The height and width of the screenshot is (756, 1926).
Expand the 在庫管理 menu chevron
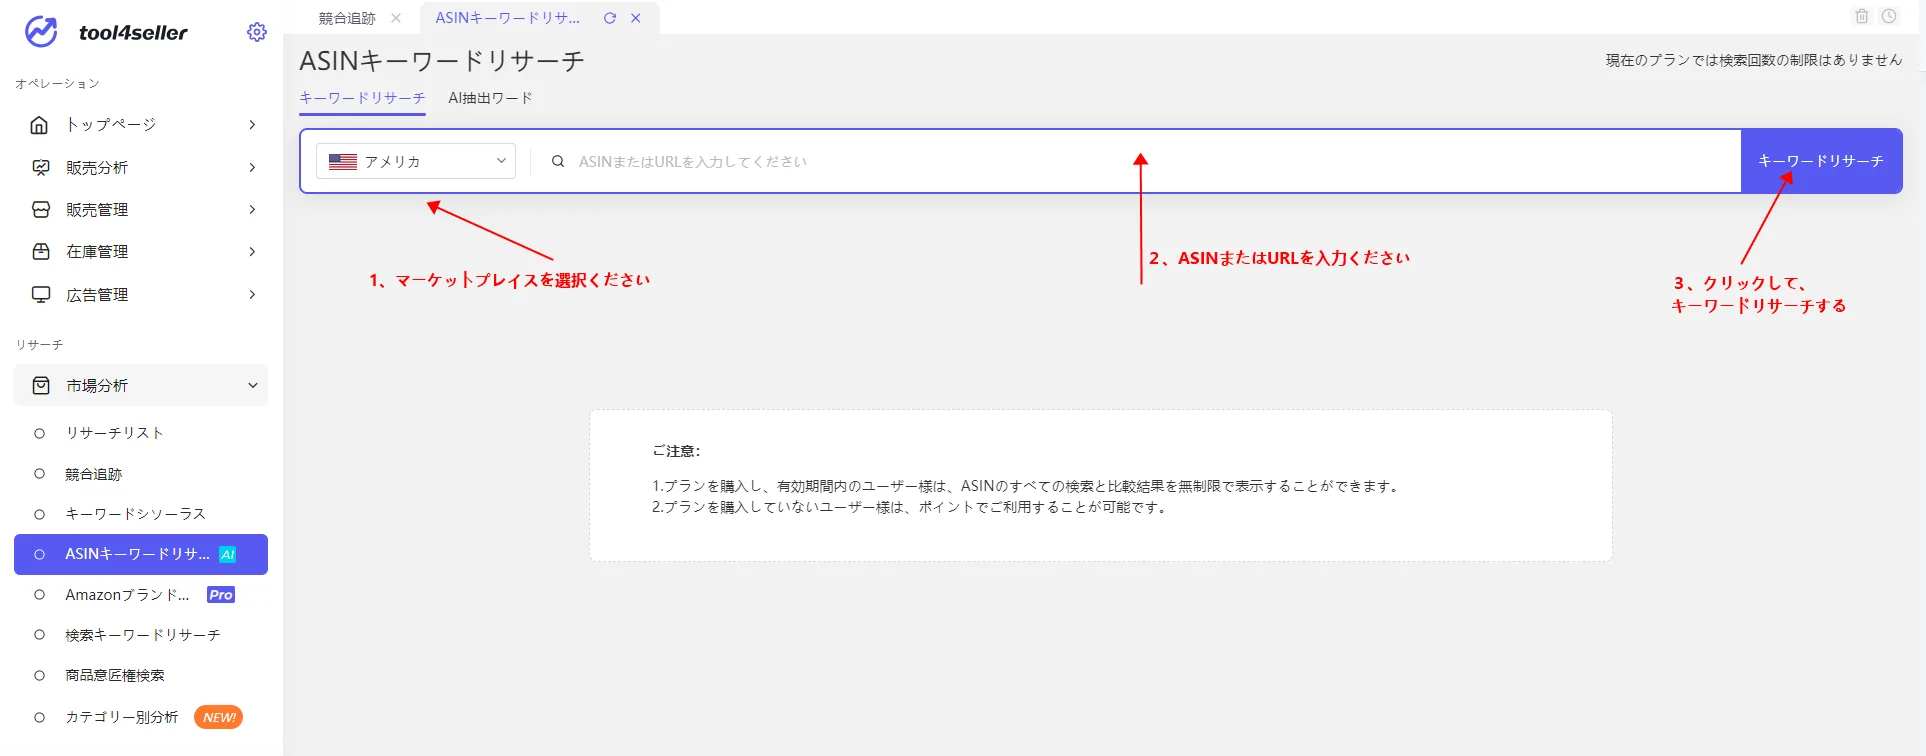click(252, 252)
